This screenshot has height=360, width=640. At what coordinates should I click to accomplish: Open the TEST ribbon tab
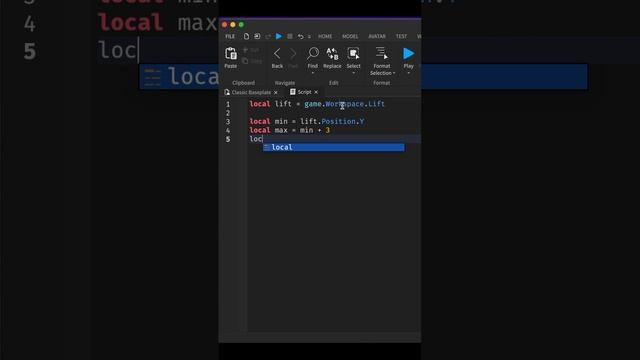401,36
